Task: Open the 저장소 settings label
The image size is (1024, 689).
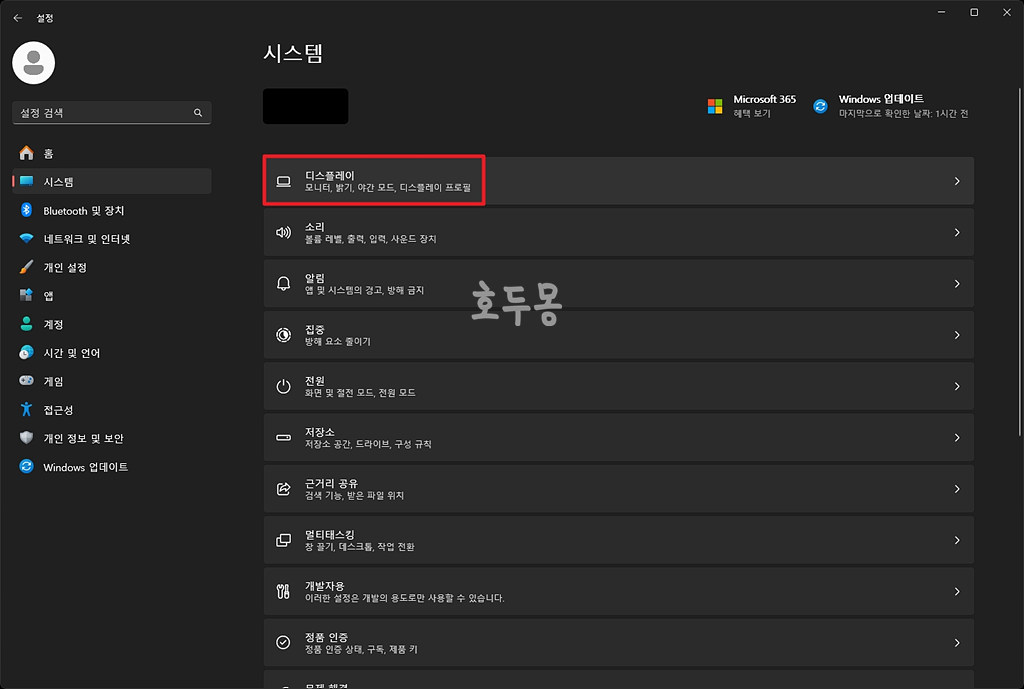Action: click(319, 432)
